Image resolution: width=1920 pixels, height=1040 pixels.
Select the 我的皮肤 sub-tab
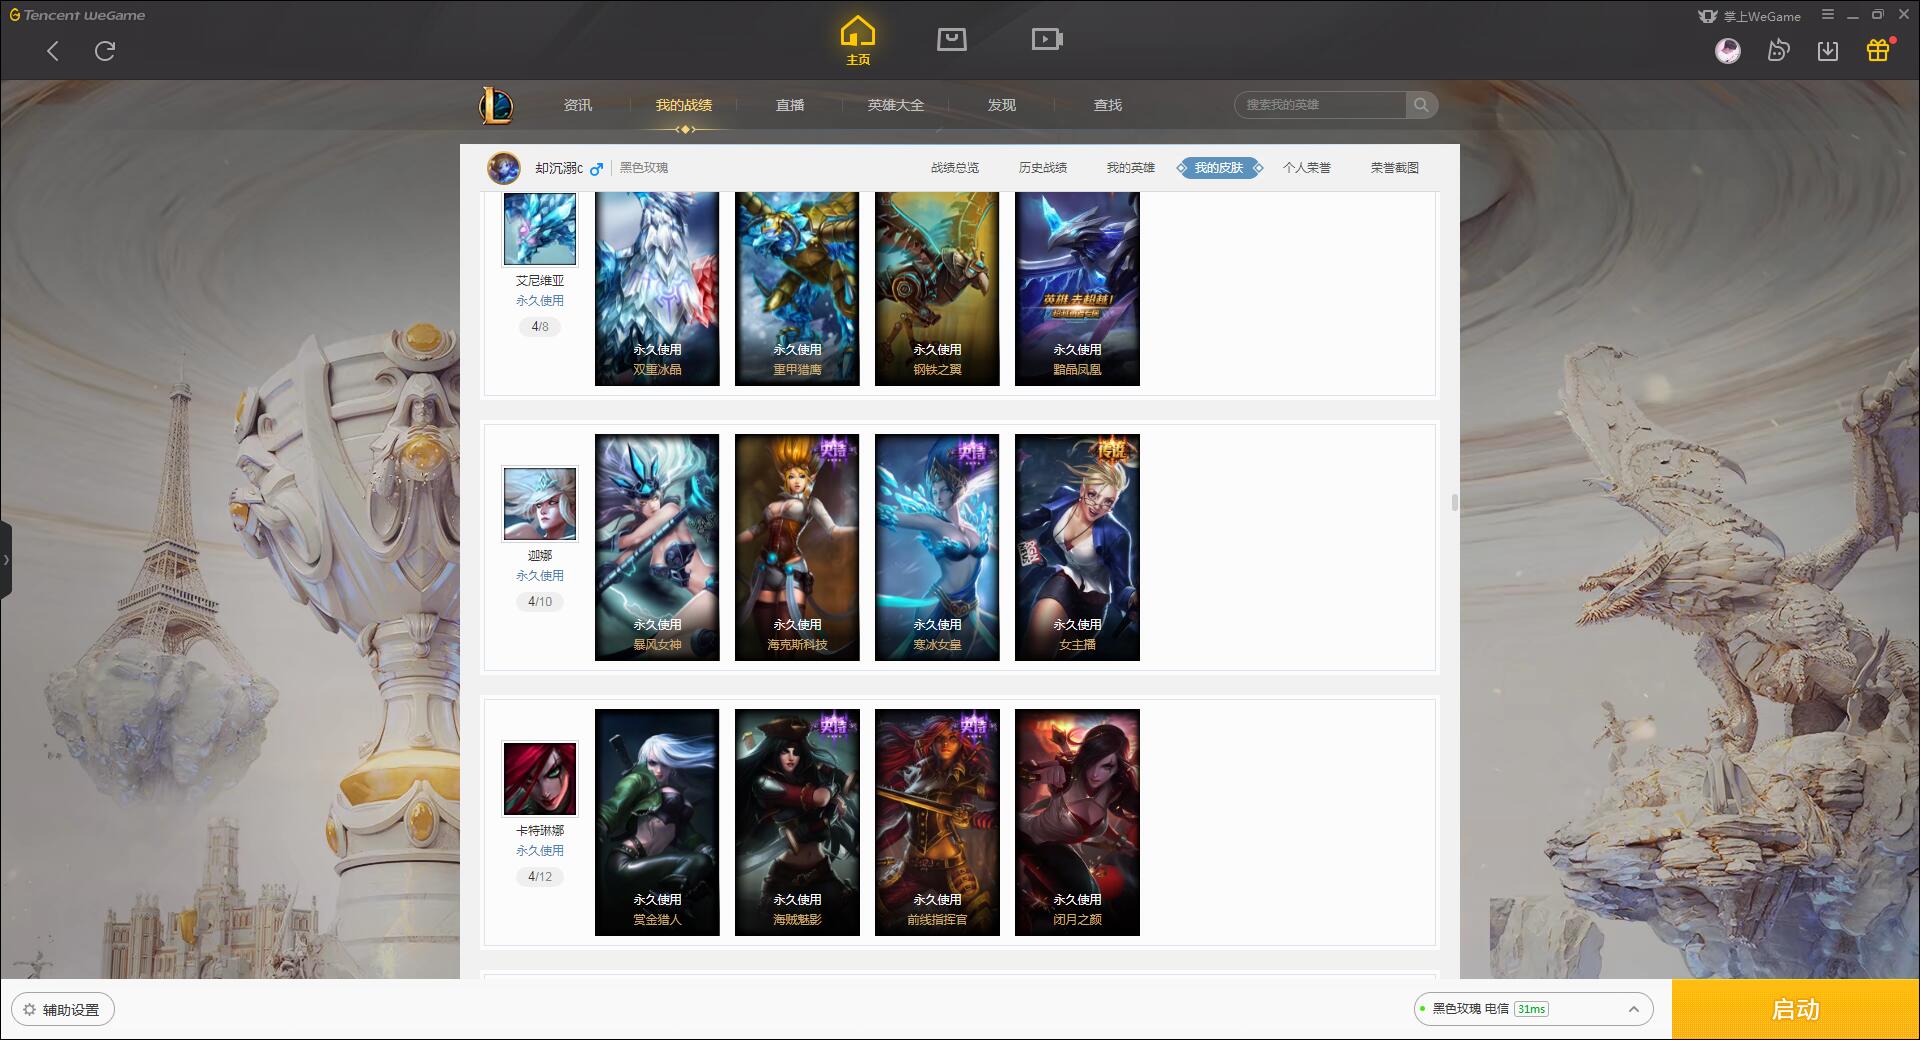1219,168
